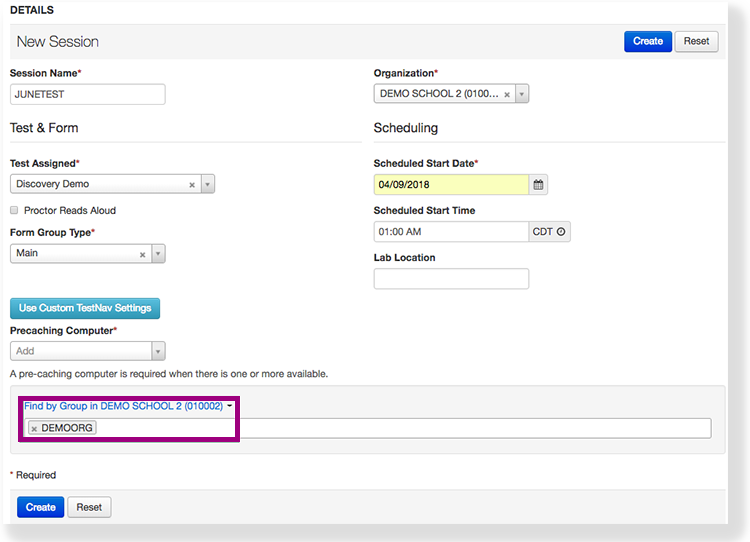Viewport: 750px width, 542px height.
Task: Click the calendar icon beside Scheduled Start Date
Action: [538, 185]
